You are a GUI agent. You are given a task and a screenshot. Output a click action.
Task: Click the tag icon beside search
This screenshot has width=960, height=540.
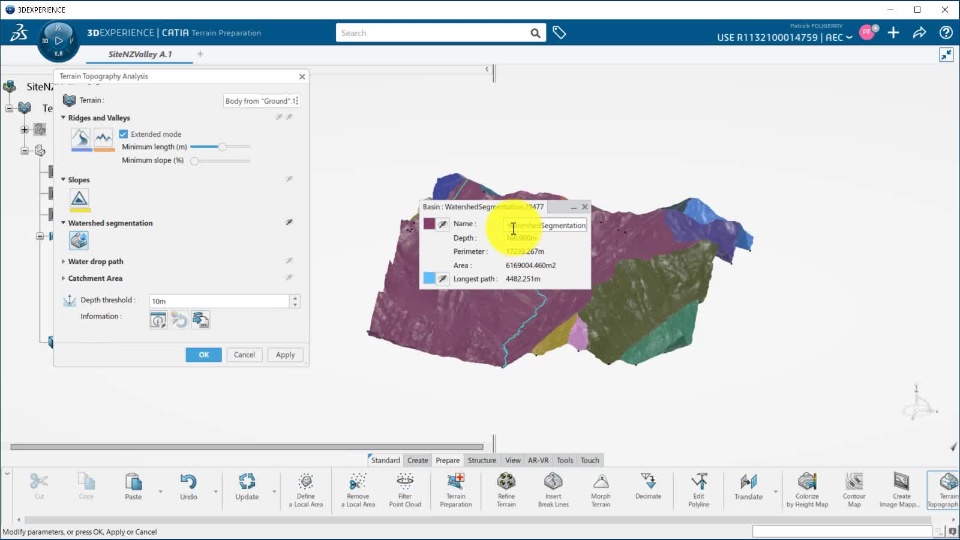point(559,33)
